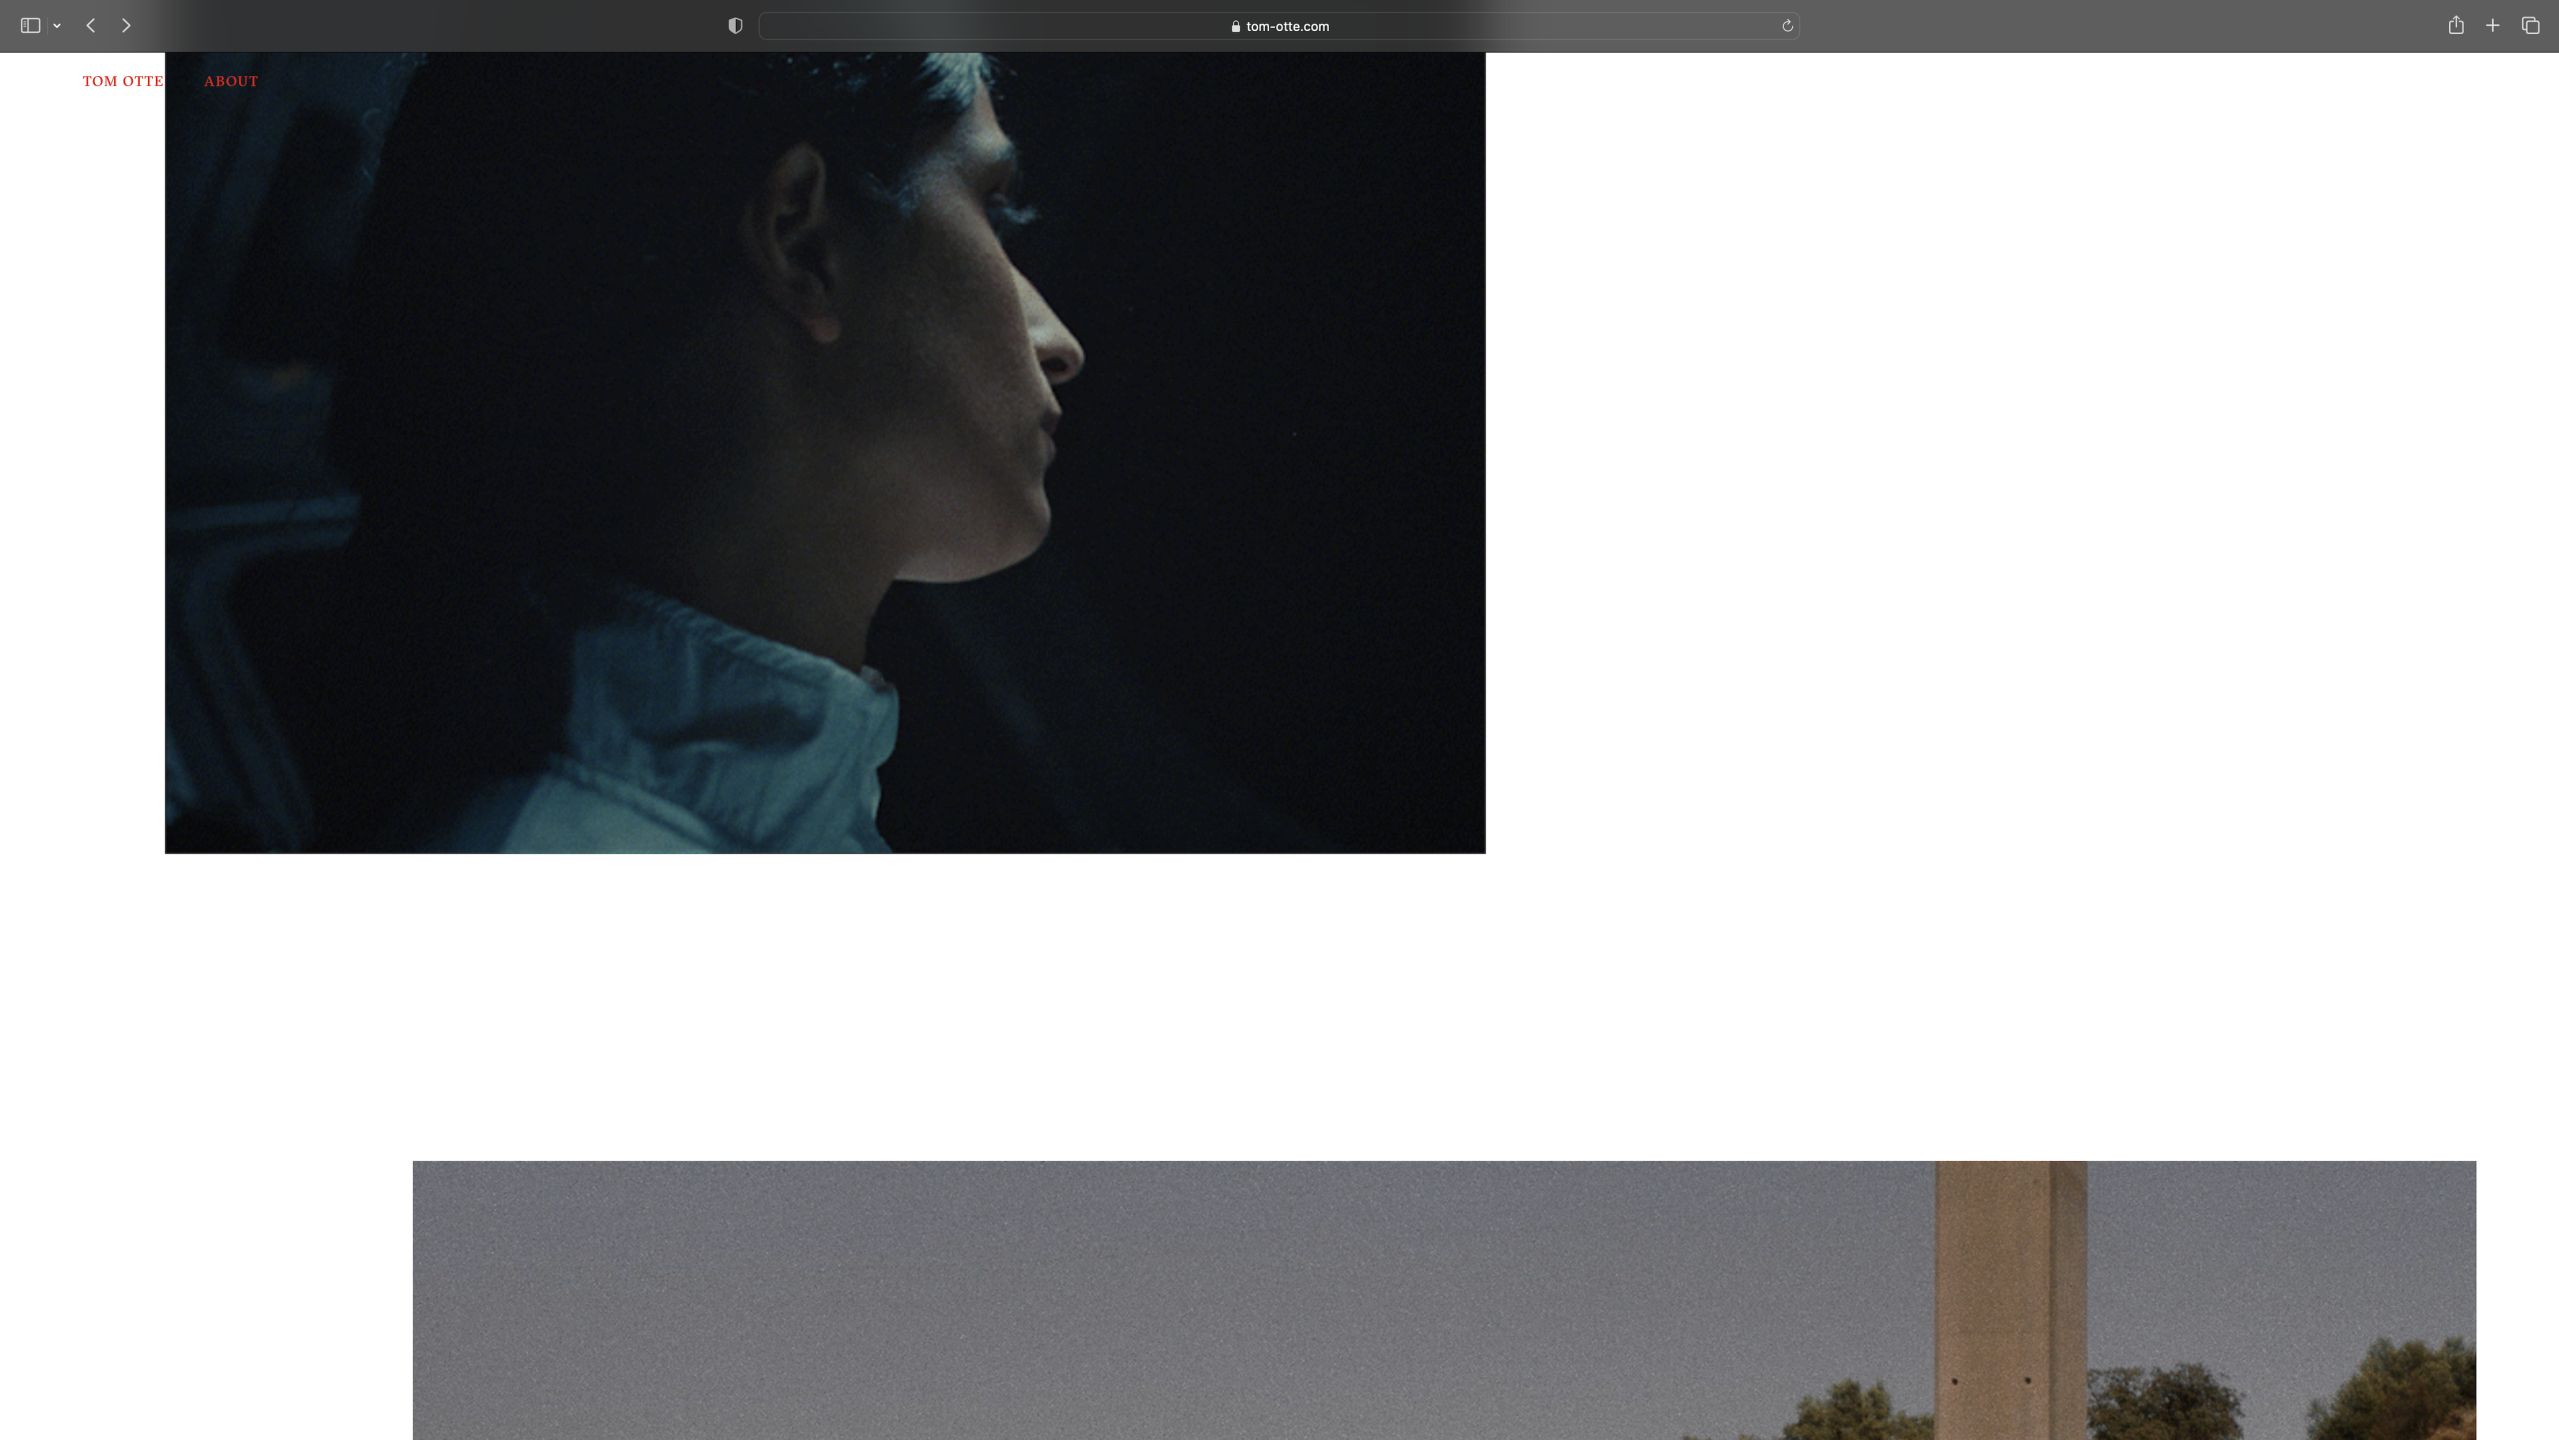The image size is (2559, 1440).
Task: Open the TOM OTTE home link
Action: (x=123, y=81)
